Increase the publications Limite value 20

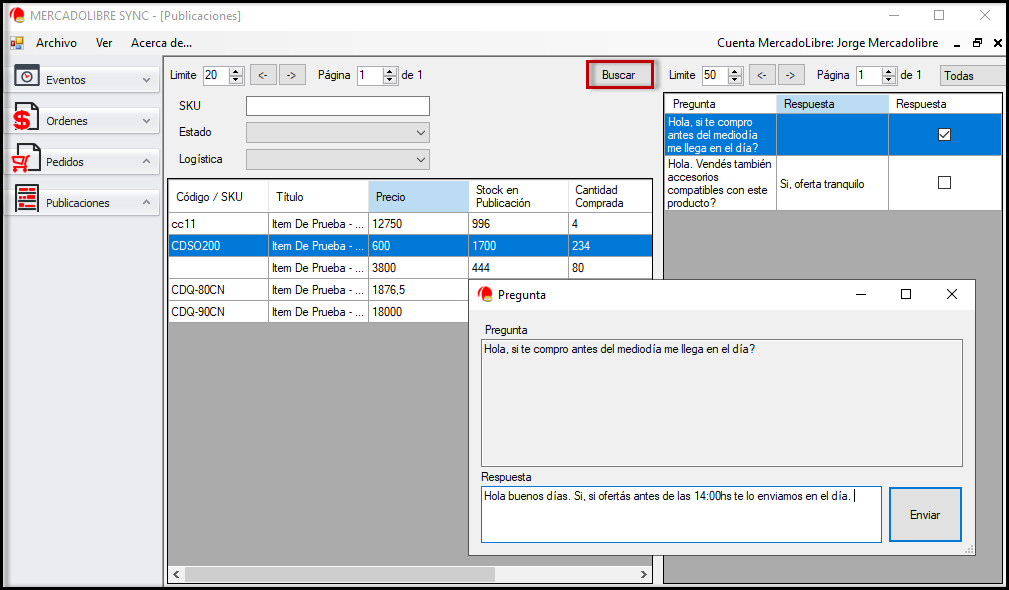[x=236, y=71]
